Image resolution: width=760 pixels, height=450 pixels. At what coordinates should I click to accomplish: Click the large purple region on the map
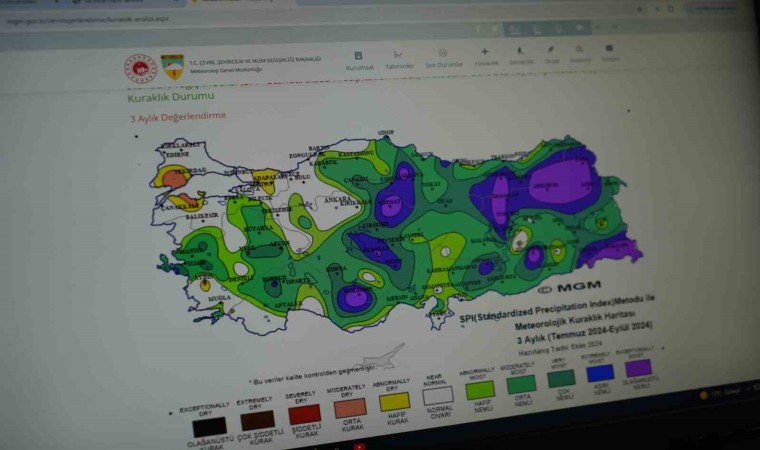click(560, 182)
